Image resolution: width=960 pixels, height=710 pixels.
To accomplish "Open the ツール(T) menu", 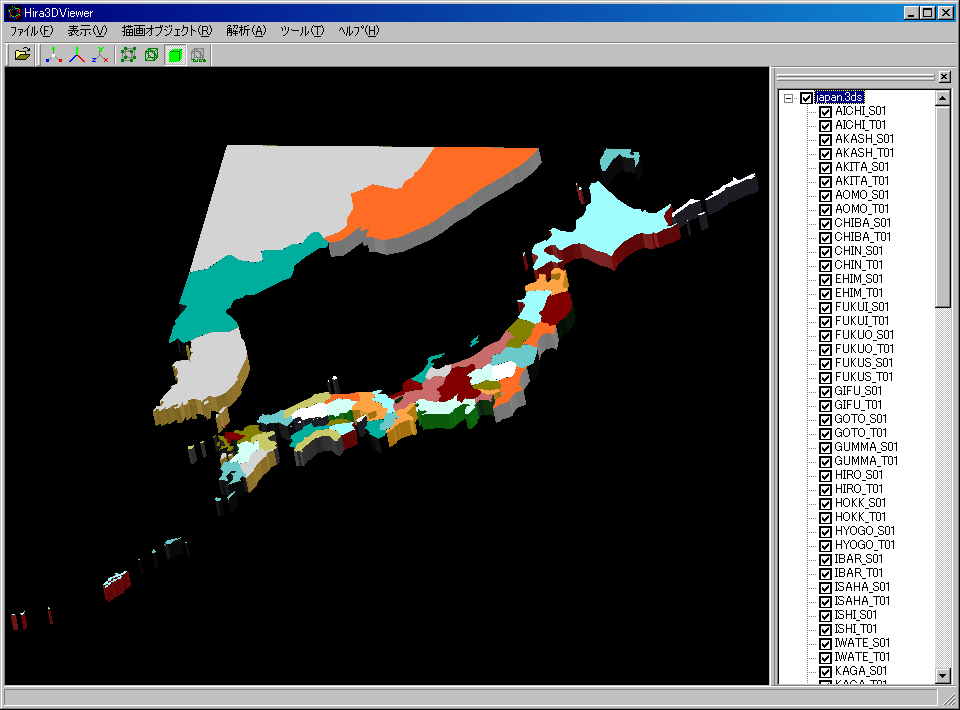I will 302,31.
